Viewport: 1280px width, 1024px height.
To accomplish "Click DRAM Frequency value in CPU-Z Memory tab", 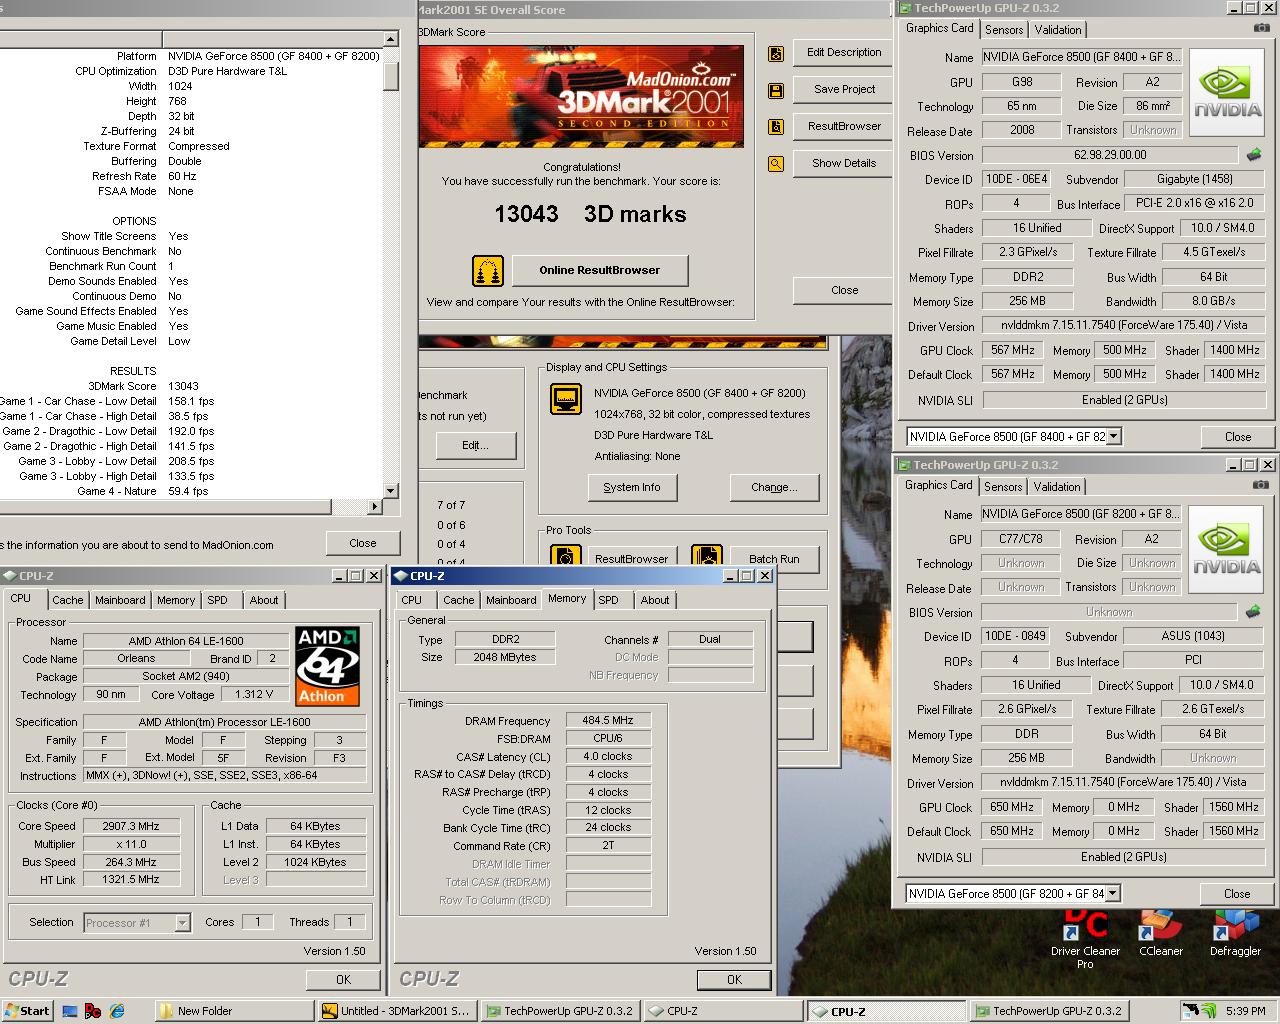I will (x=608, y=720).
